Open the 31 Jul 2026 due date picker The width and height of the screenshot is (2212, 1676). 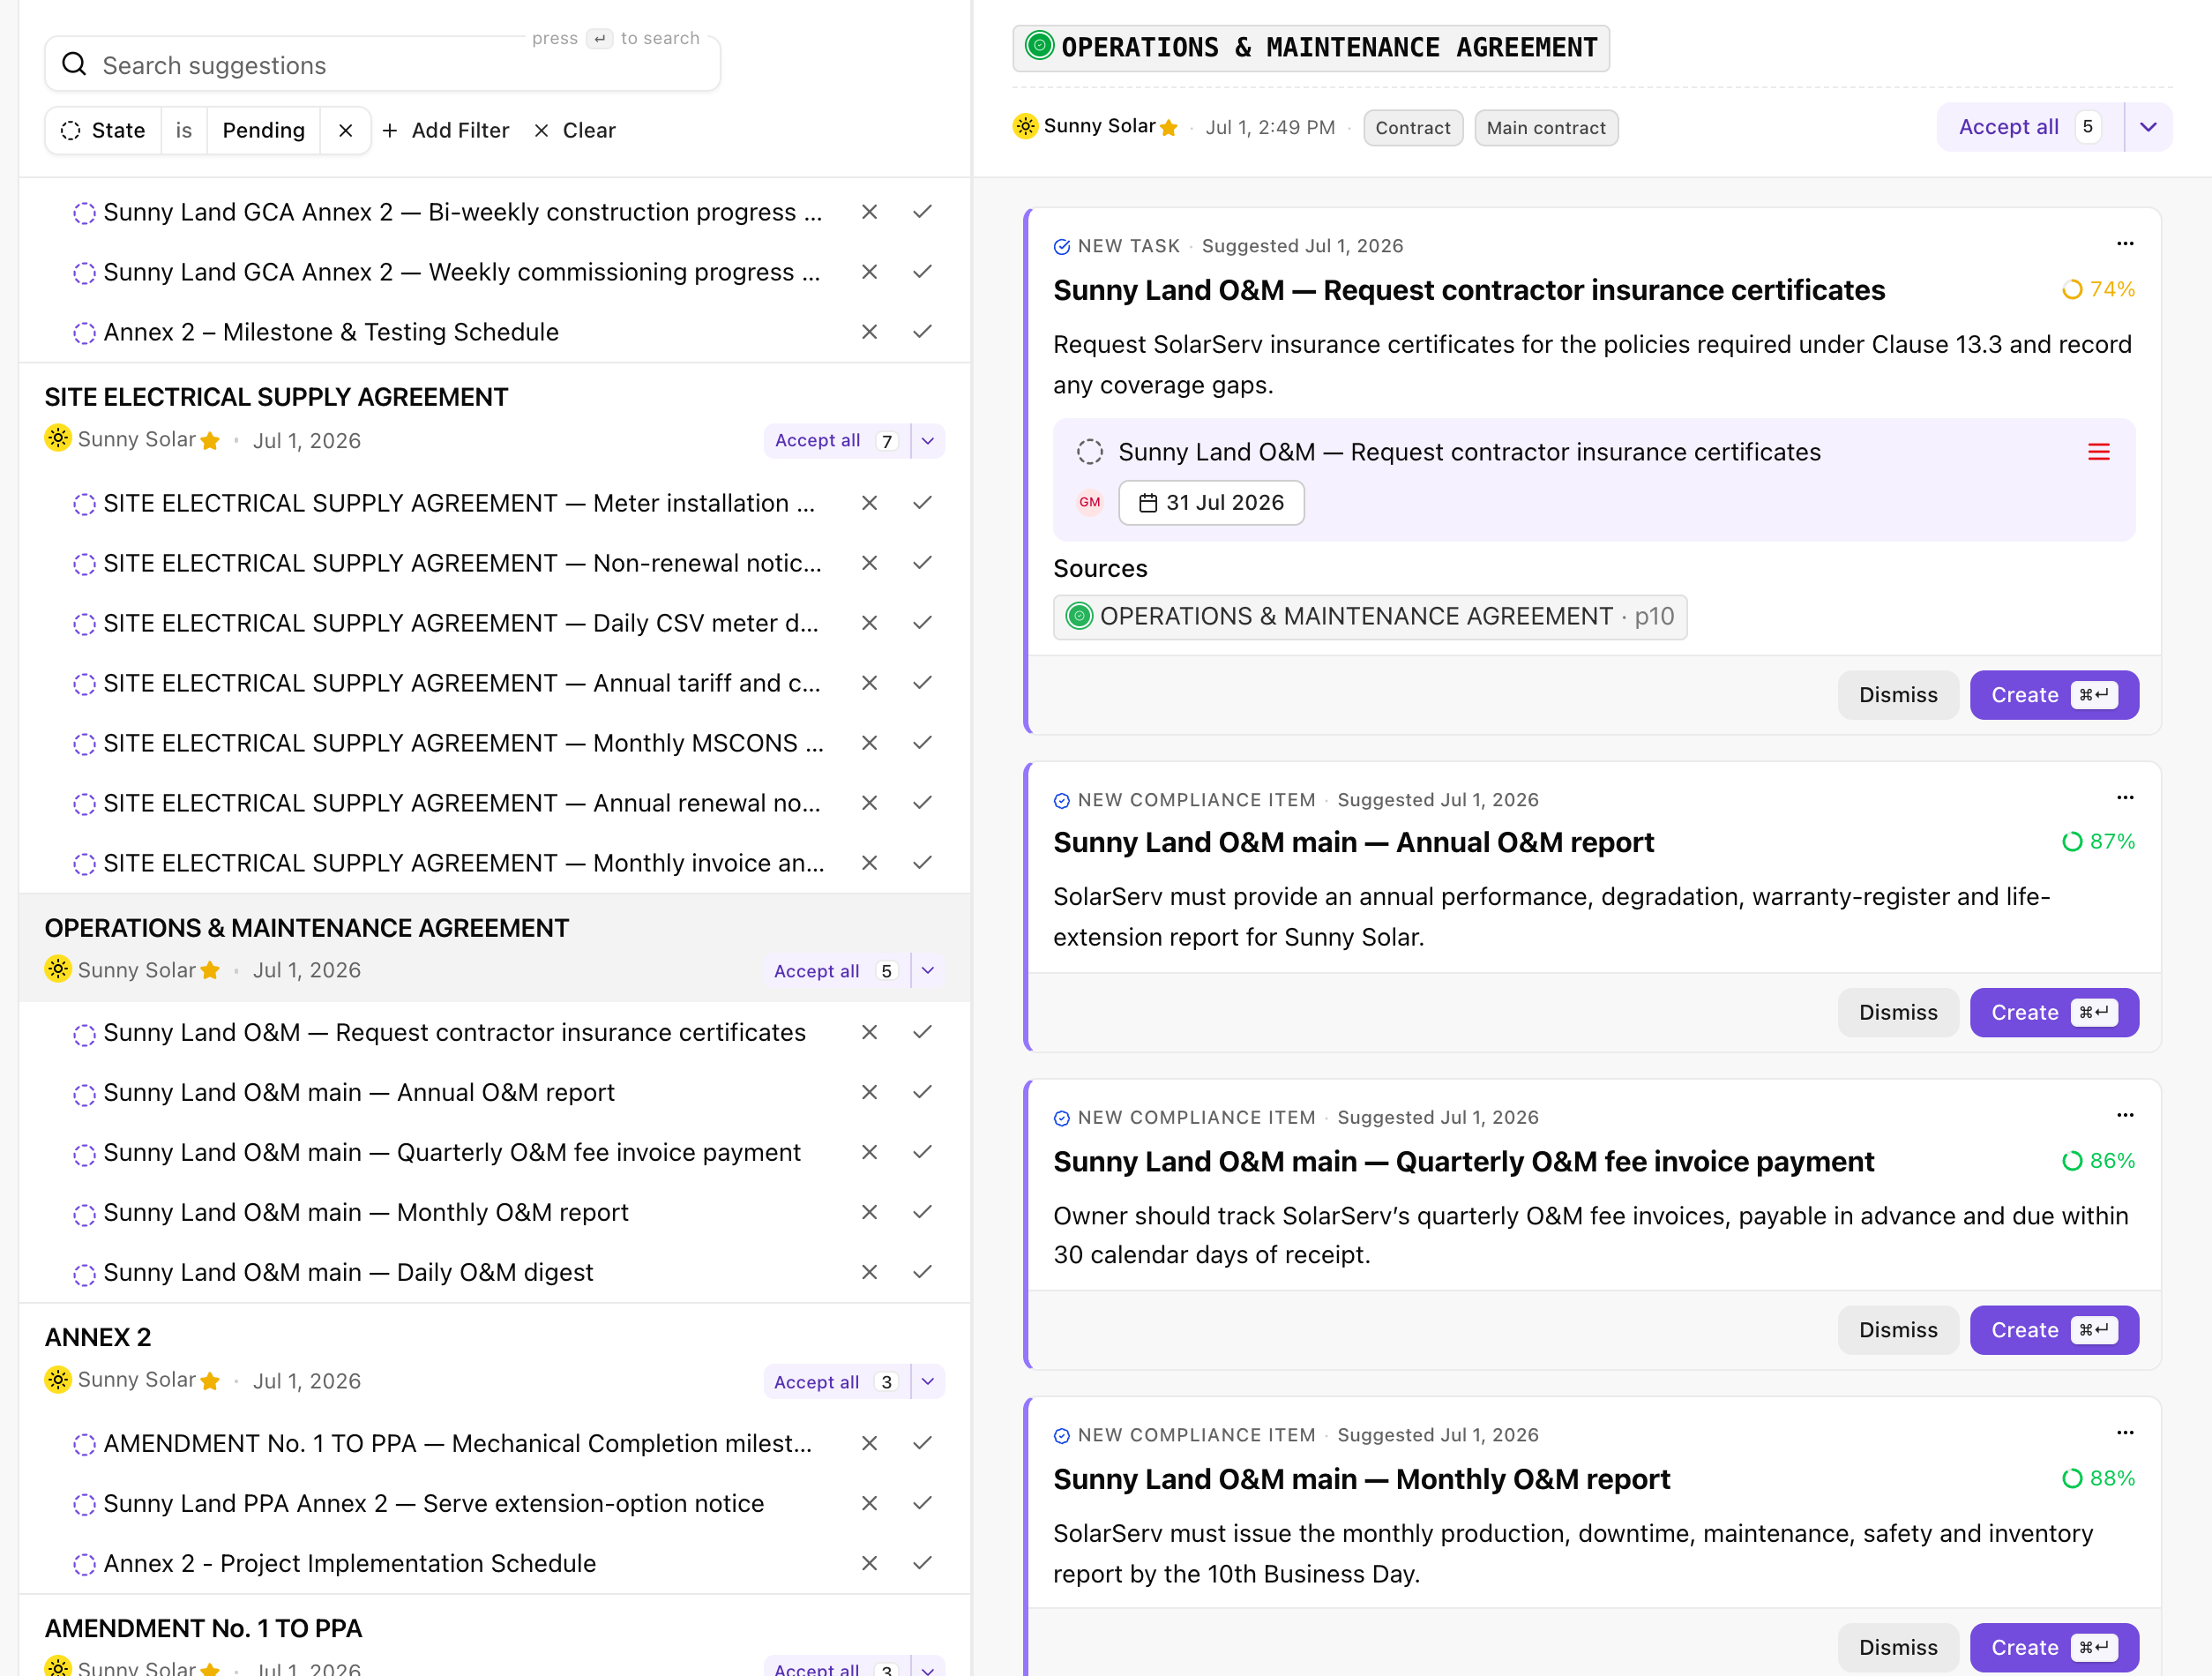point(1211,502)
